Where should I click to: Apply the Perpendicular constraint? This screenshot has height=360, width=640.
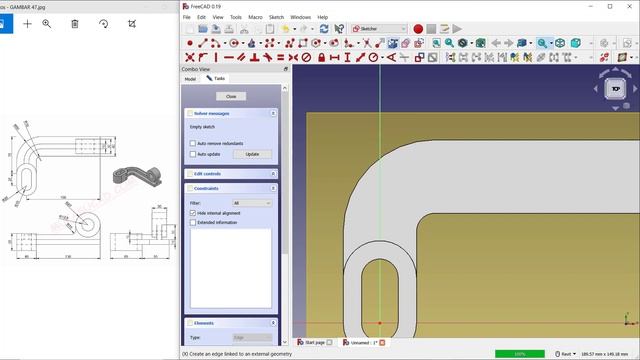[255, 58]
